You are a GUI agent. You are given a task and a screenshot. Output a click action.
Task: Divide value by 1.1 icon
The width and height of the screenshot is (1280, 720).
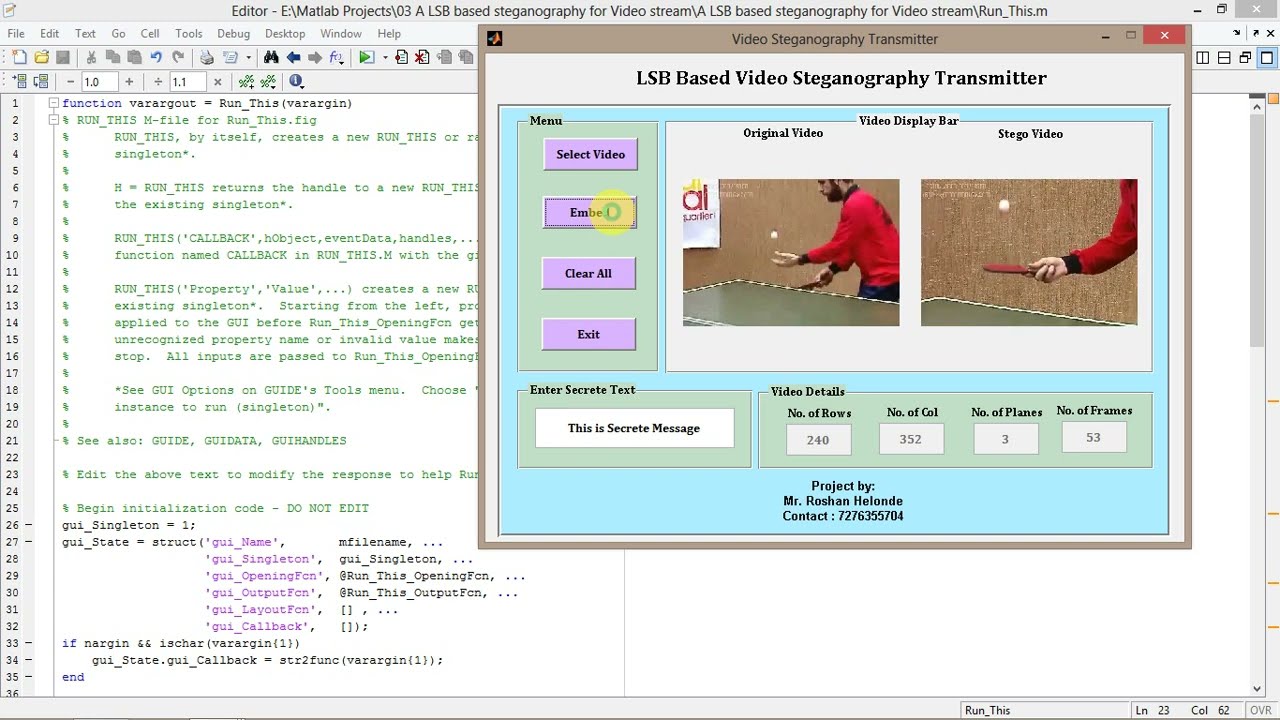point(158,81)
